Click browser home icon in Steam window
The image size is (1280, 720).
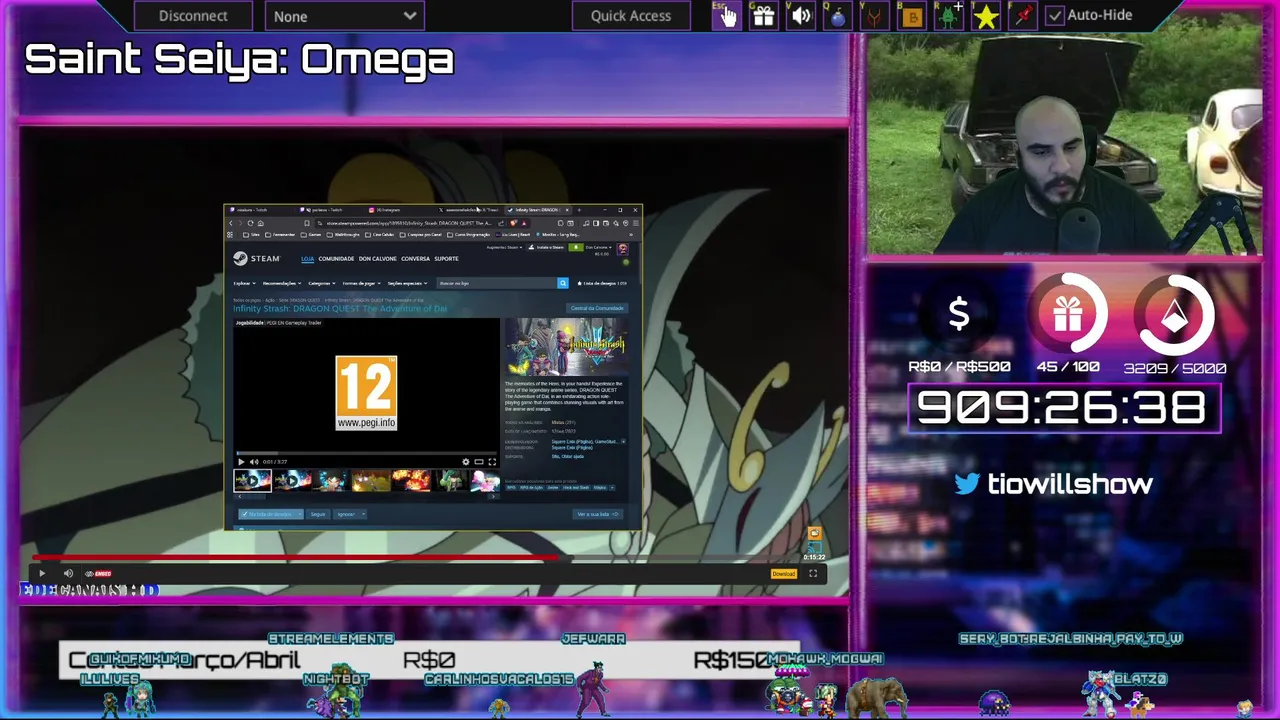(261, 223)
